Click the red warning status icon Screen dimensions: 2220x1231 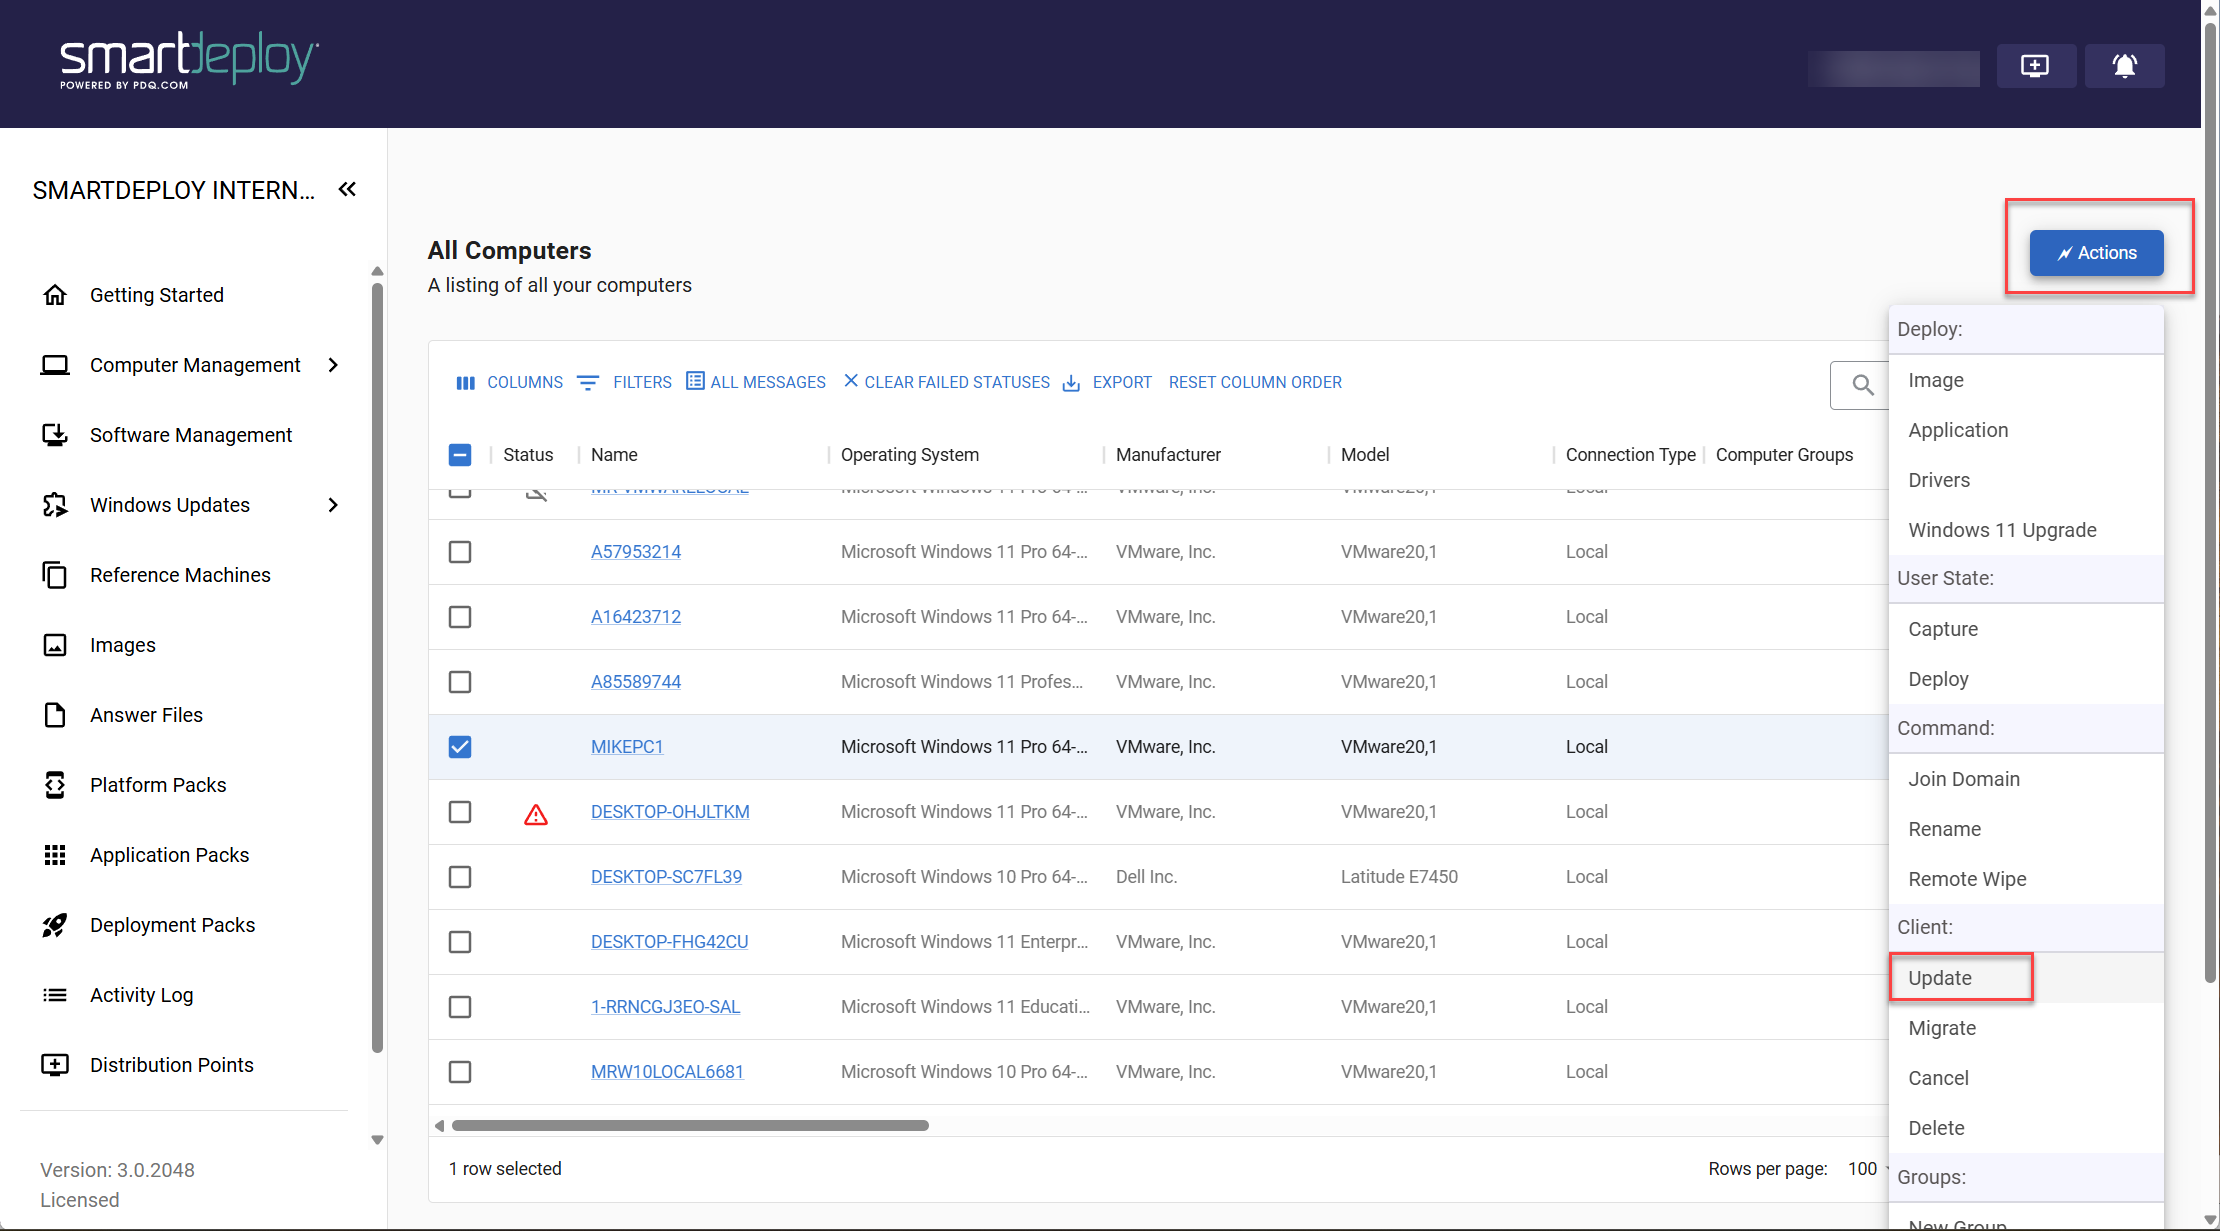[536, 815]
